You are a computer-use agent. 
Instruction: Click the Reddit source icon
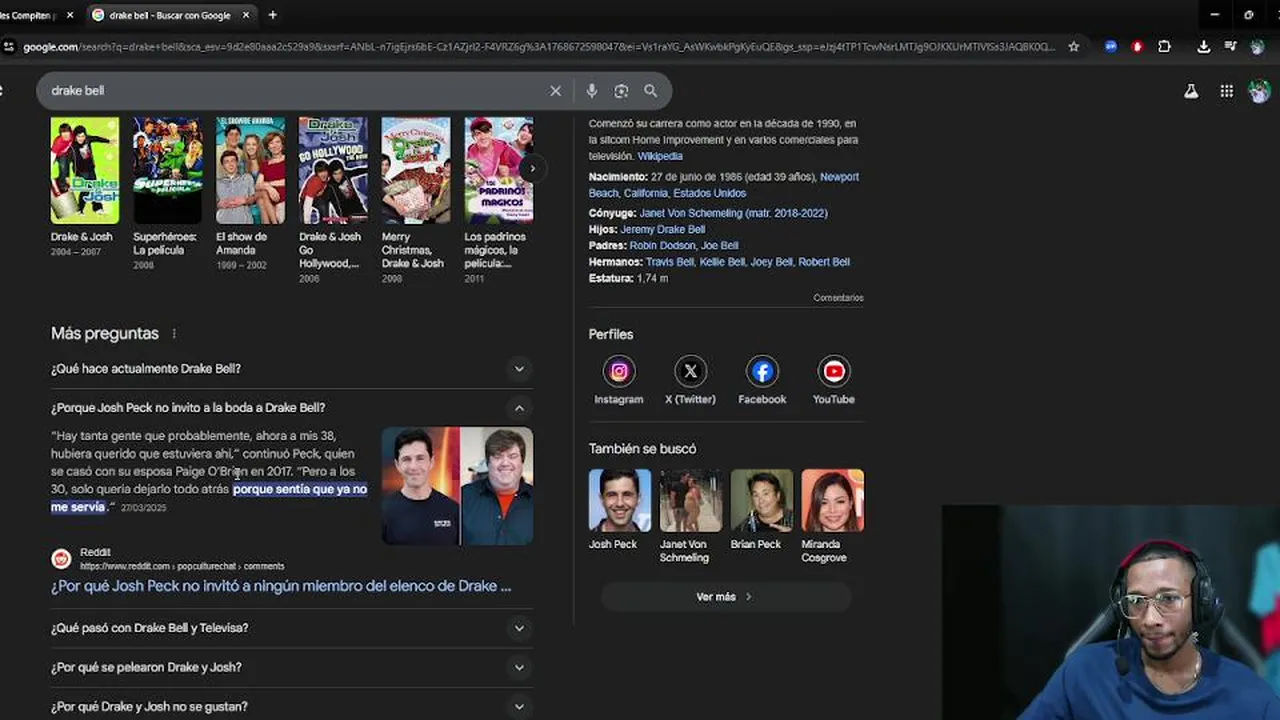click(61, 559)
